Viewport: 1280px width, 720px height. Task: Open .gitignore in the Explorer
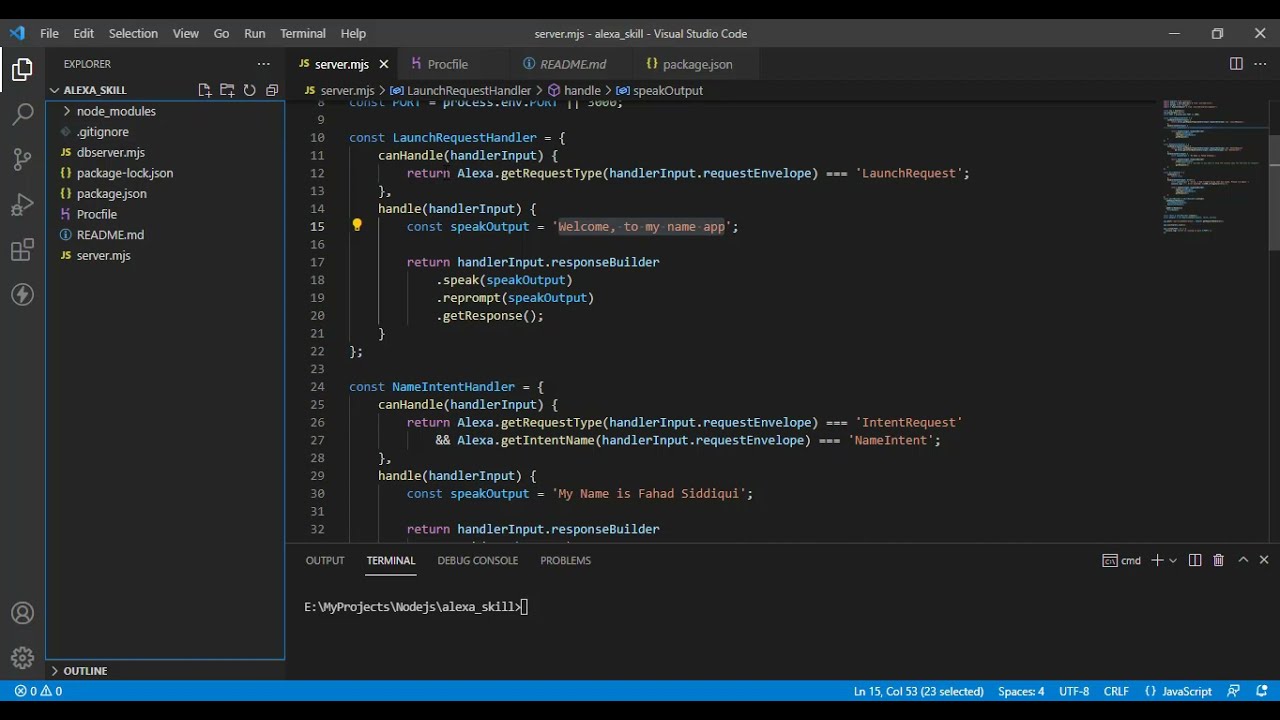coord(165,132)
